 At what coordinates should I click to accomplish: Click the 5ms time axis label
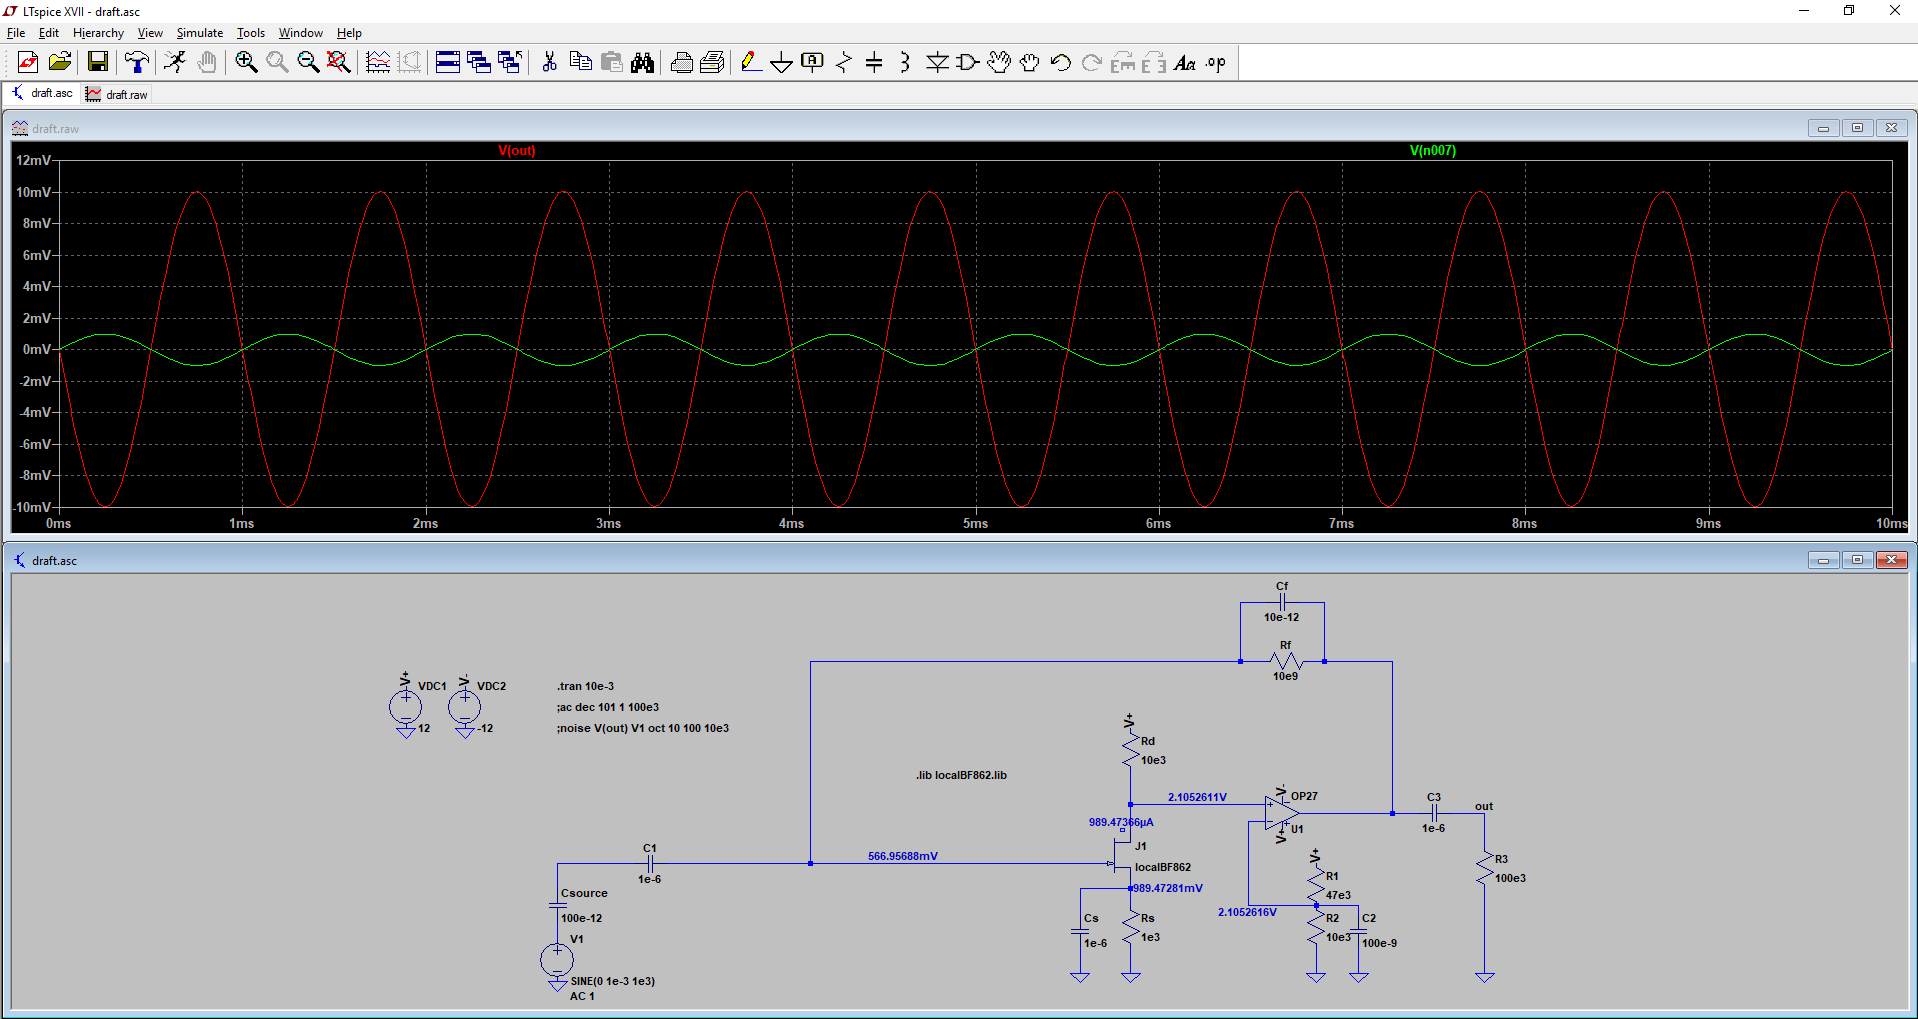(975, 523)
